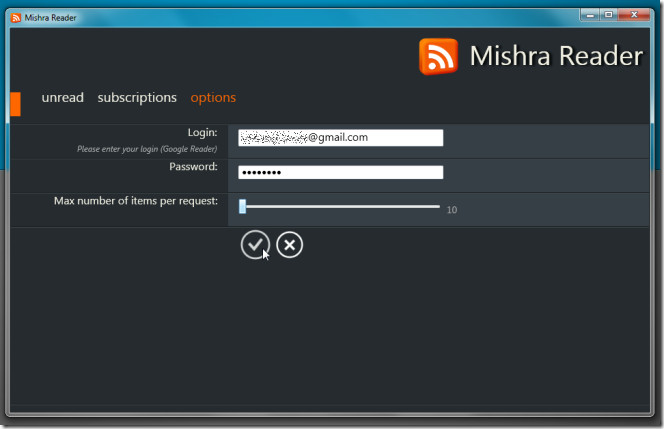Screen dimensions: 664x429
Task: Click the "Mishra Reader" header title
Action: 556,56
